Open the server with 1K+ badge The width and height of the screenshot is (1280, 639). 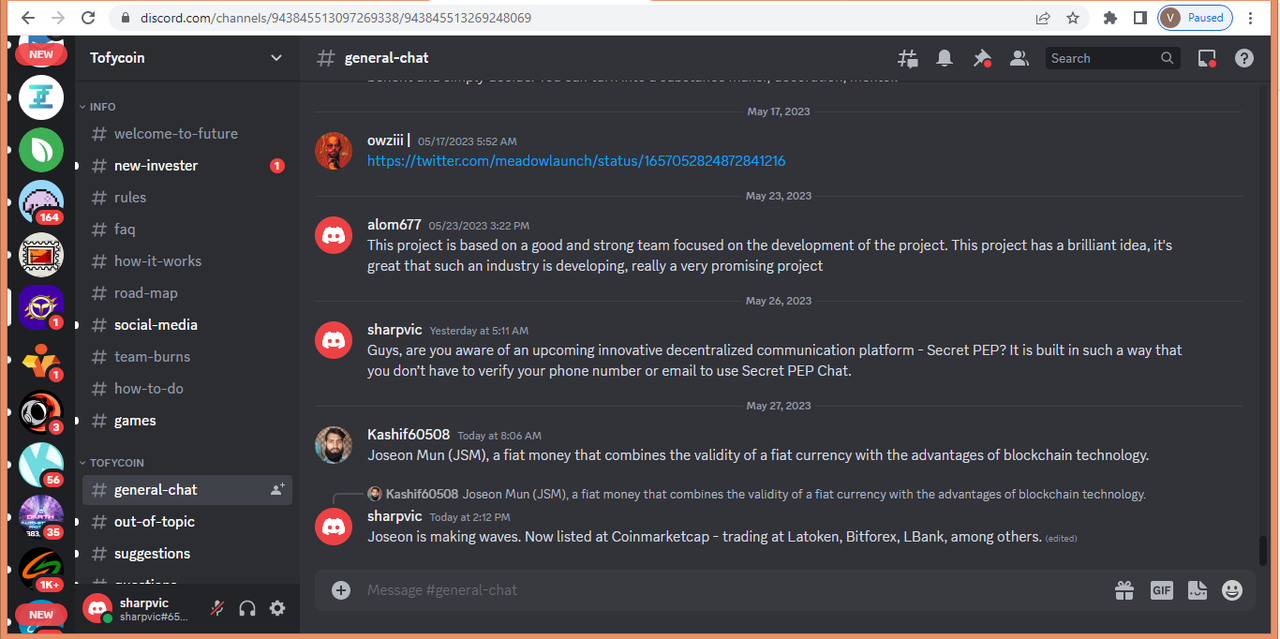click(41, 568)
